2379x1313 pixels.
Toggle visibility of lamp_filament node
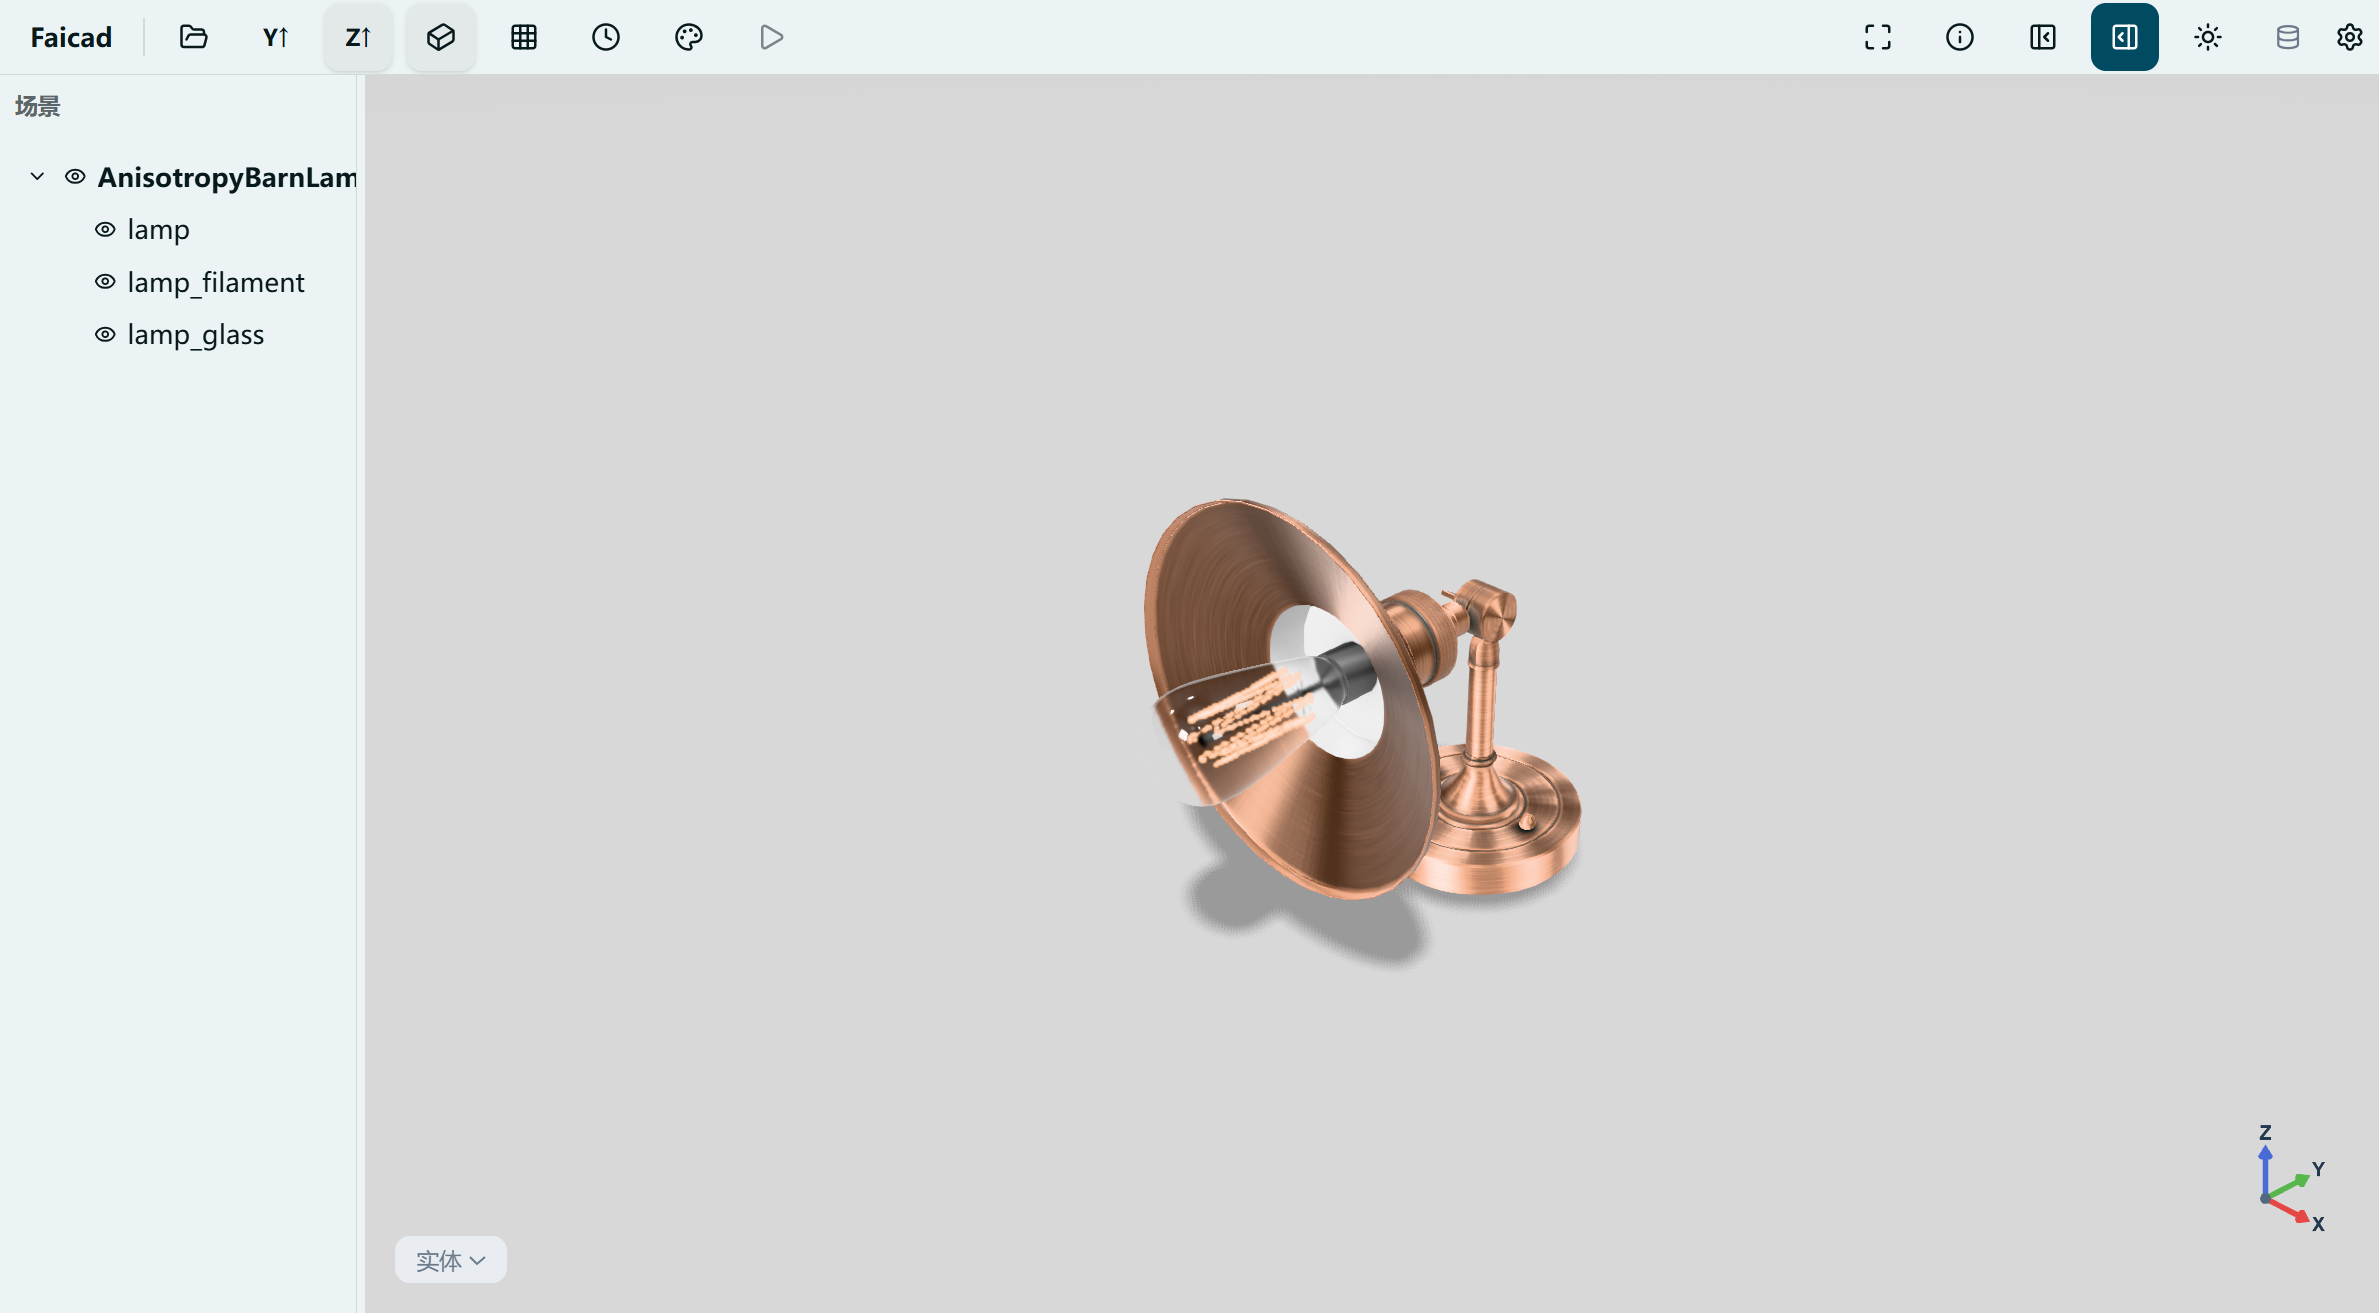tap(105, 282)
